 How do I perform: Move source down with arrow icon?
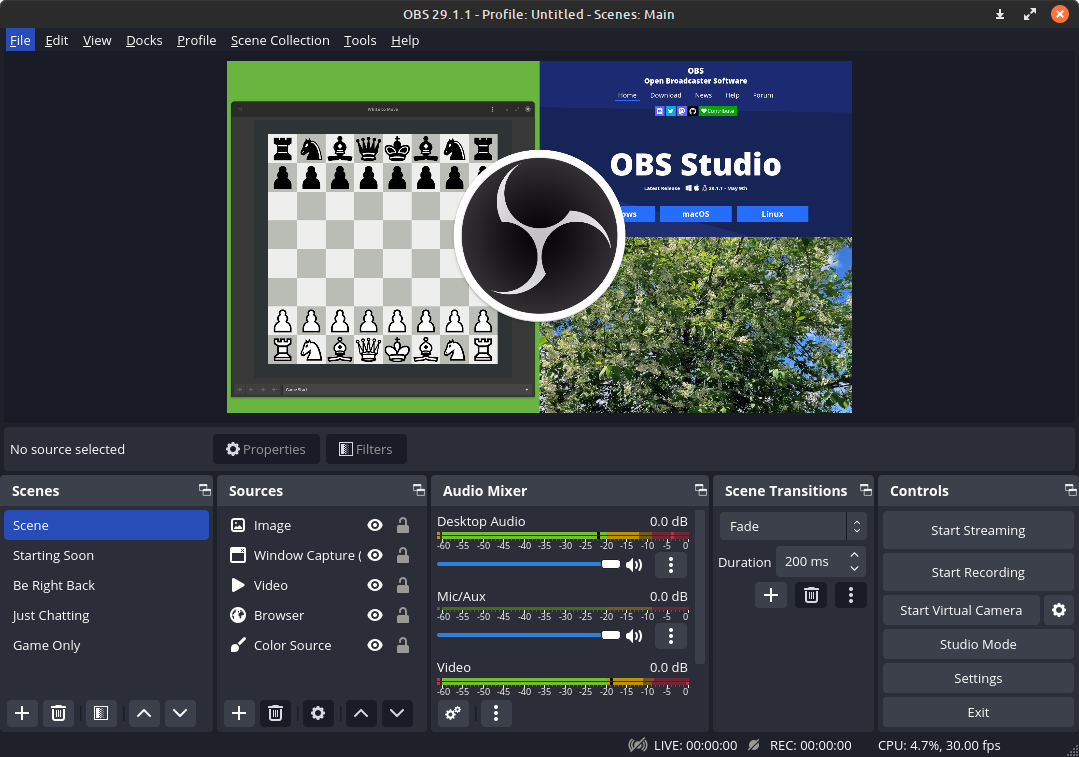click(397, 713)
